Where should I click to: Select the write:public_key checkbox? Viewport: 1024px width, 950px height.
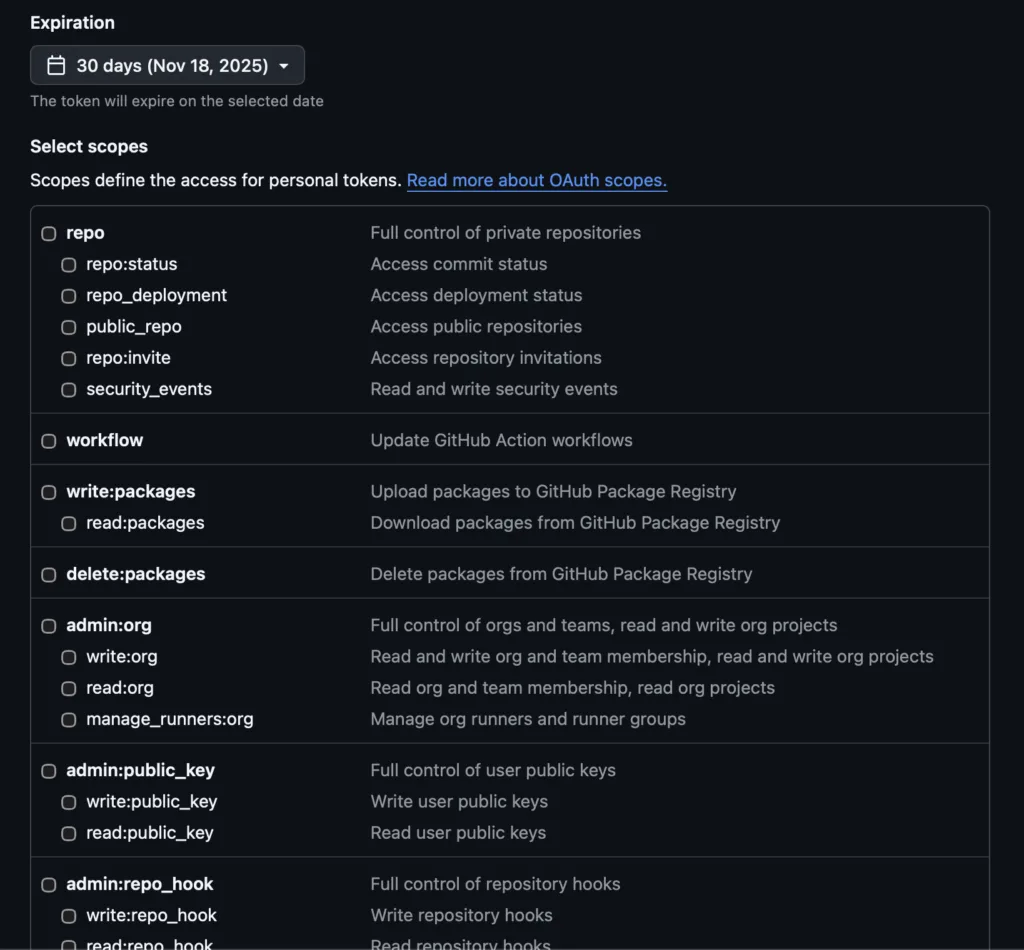click(69, 802)
